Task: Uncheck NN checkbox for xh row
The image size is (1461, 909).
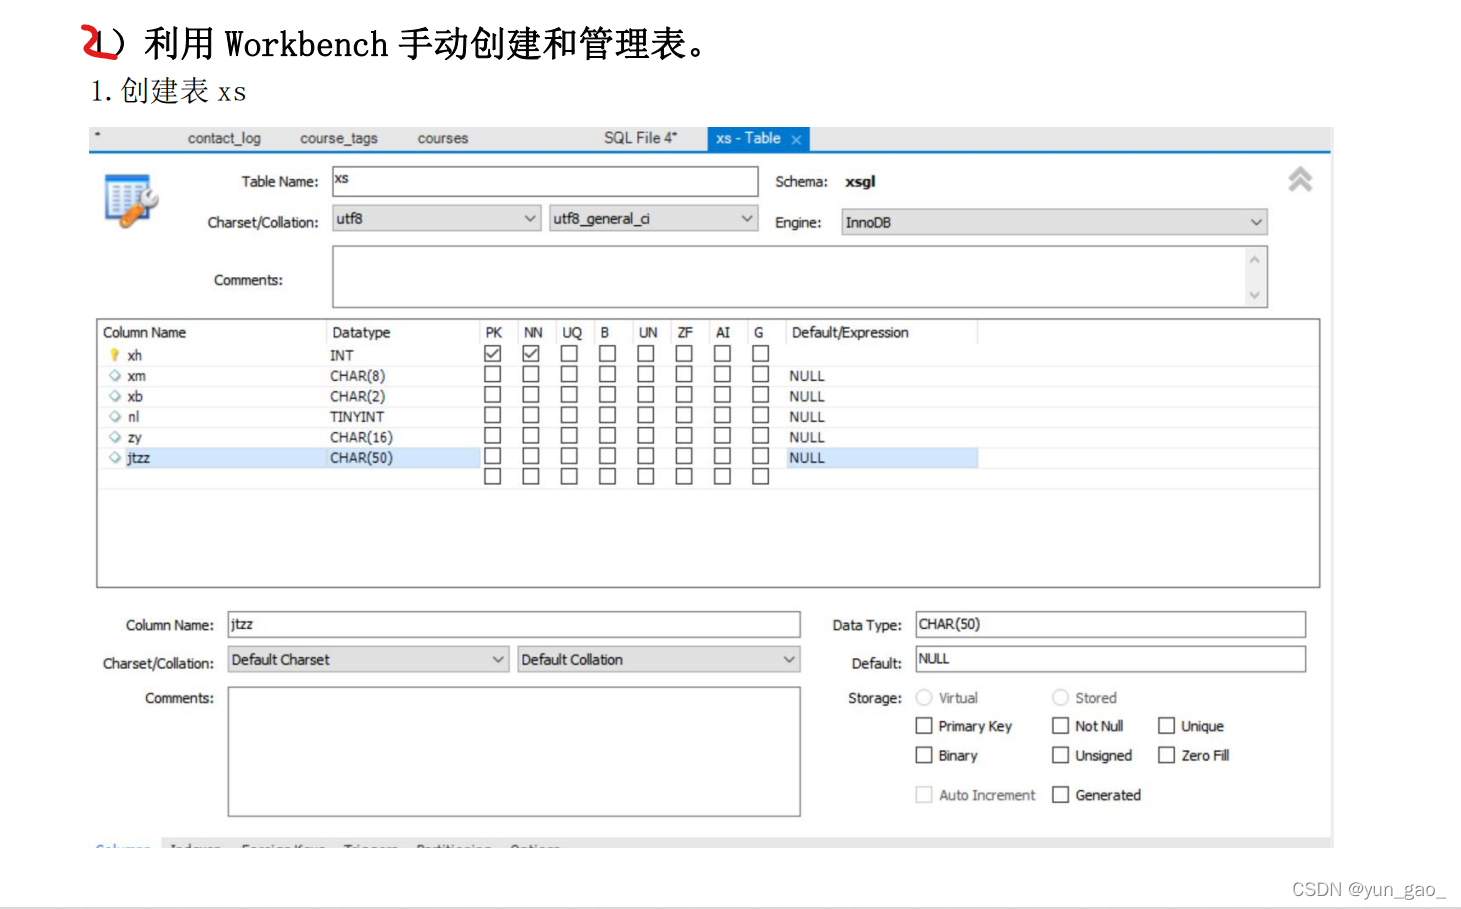Action: [x=531, y=354]
